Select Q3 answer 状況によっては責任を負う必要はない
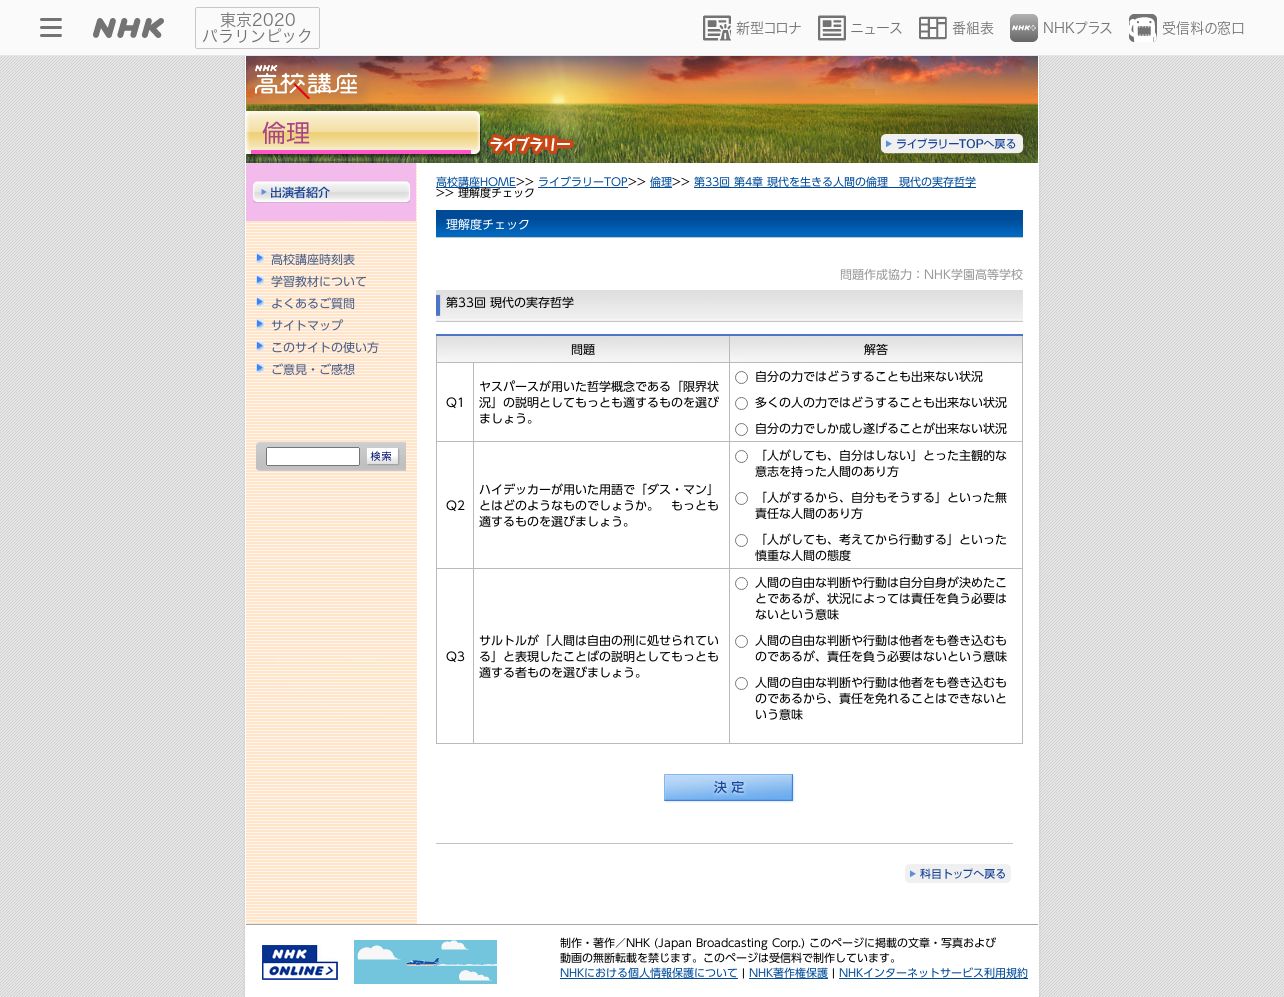The image size is (1284, 997). (742, 583)
